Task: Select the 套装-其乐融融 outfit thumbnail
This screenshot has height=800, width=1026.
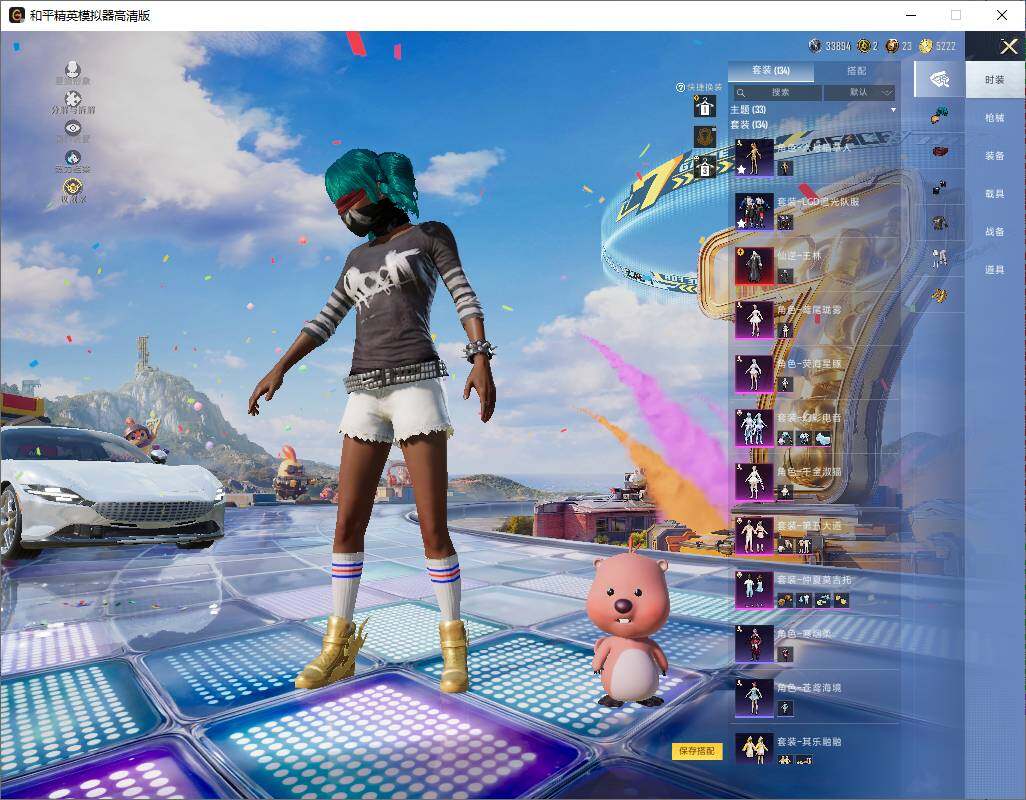Action: coord(754,750)
